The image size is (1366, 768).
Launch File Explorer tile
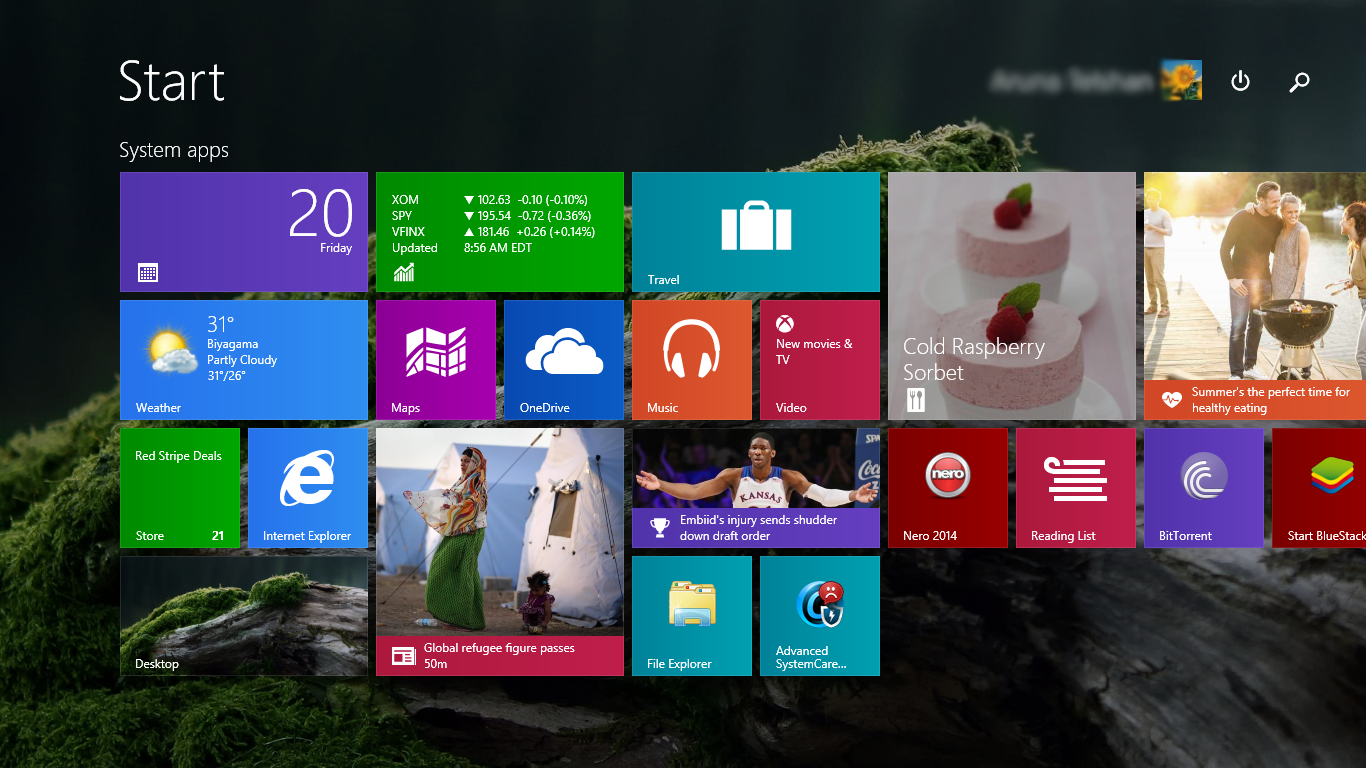pyautogui.click(x=692, y=616)
